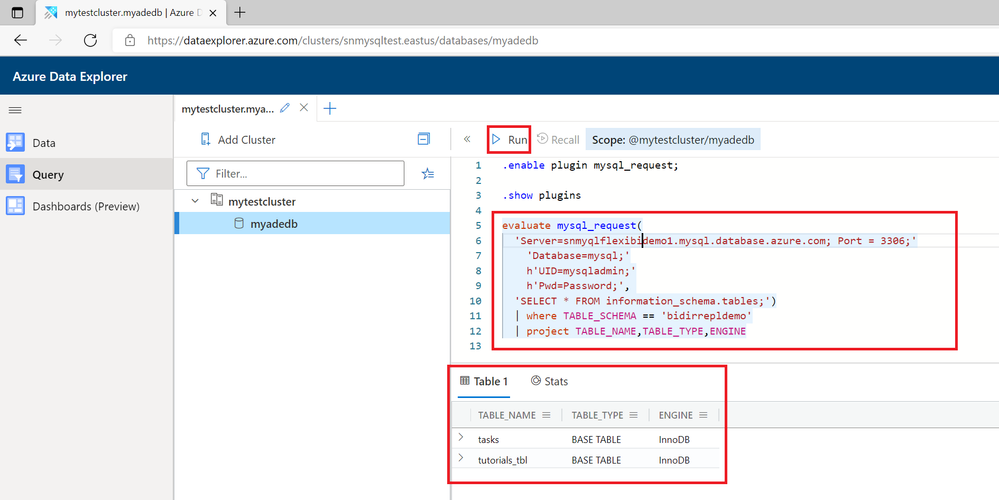Image resolution: width=999 pixels, height=500 pixels.
Task: Select the mytestcluster.mya... query tab
Action: (x=227, y=108)
